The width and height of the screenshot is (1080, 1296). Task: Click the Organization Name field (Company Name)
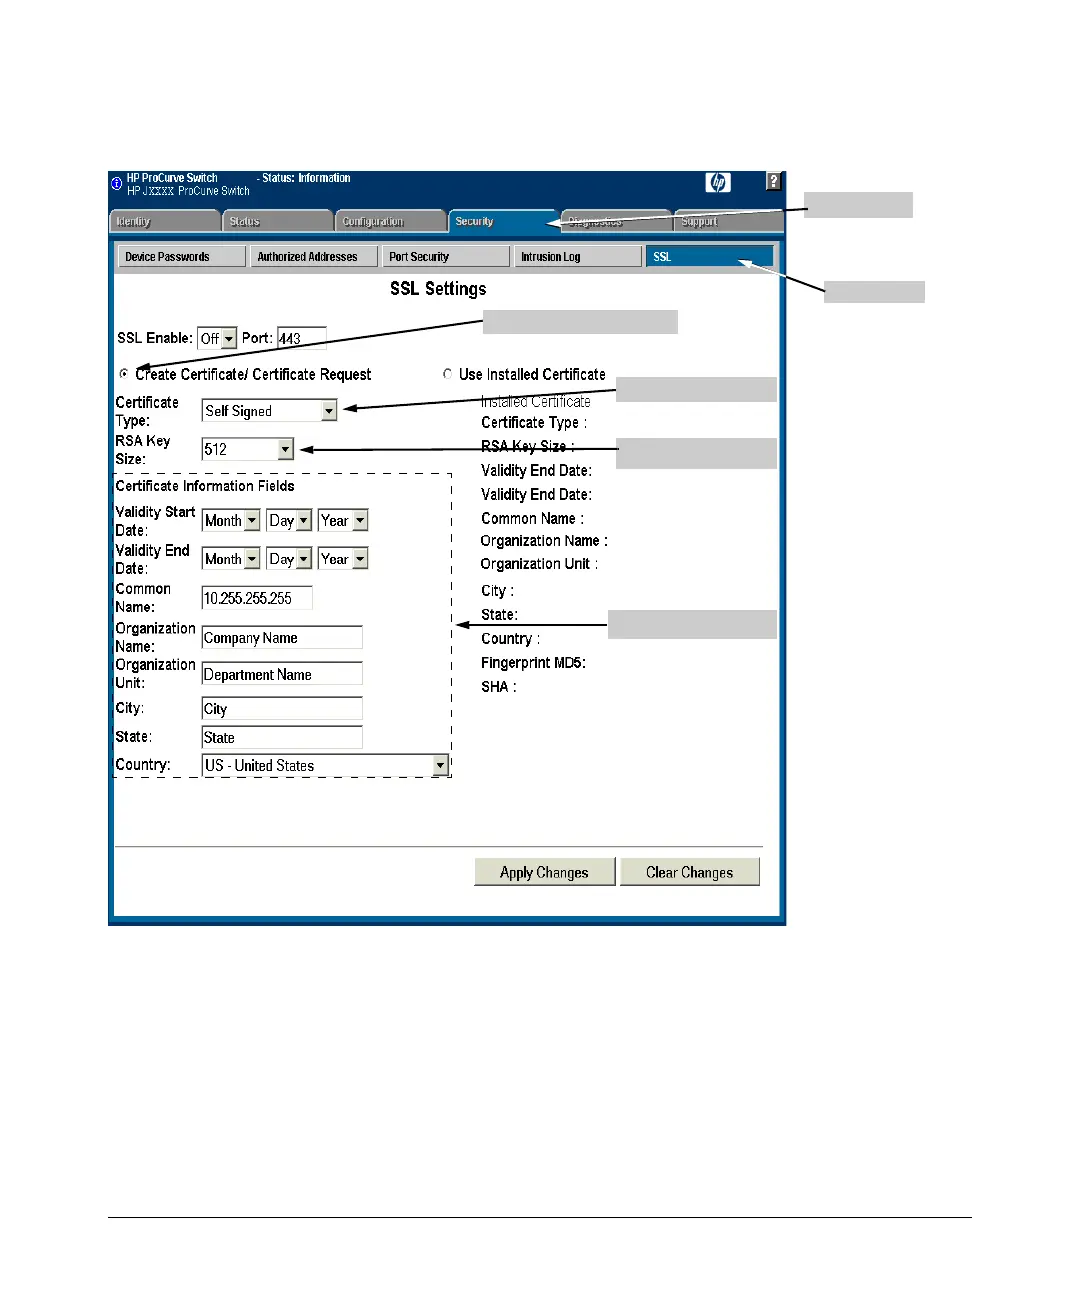(282, 638)
